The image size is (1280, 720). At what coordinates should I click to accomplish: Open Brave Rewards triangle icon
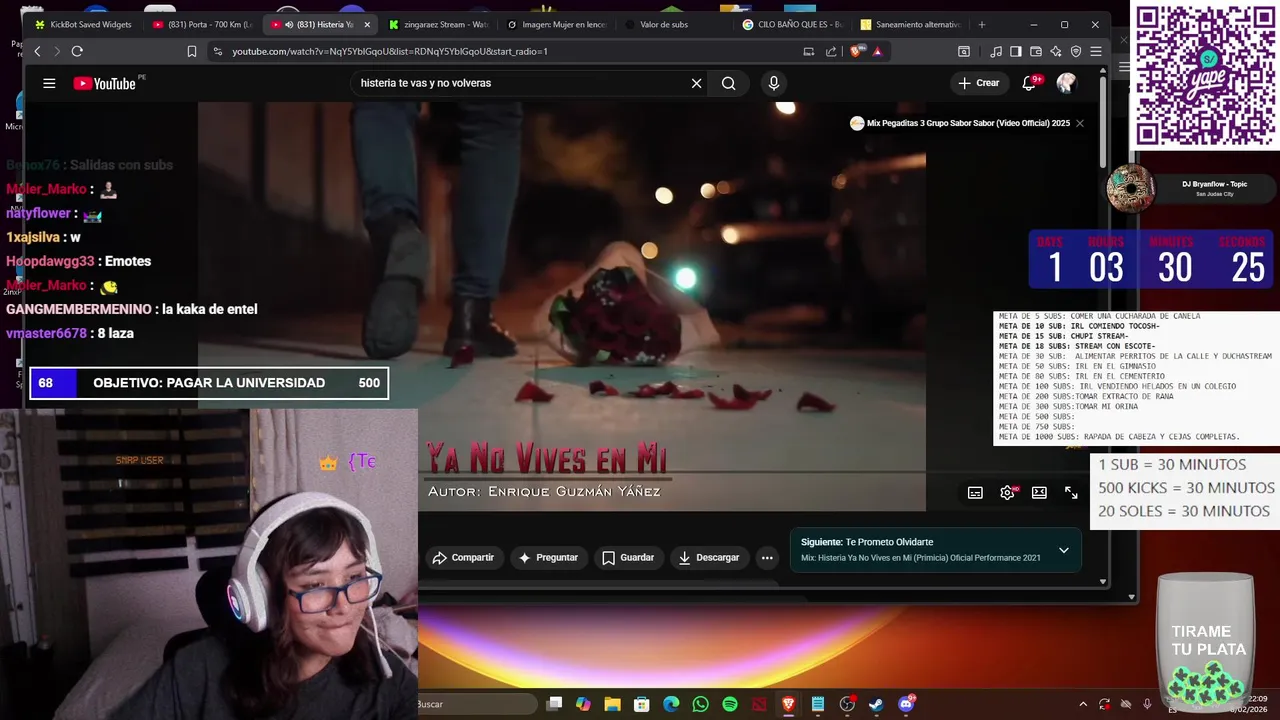[877, 51]
